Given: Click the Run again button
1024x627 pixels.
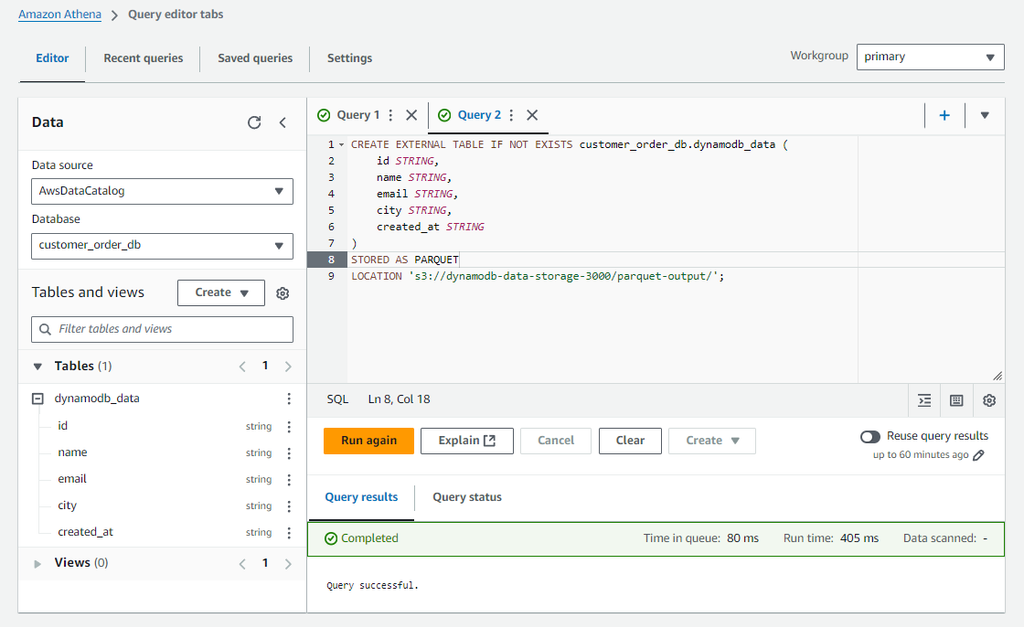Looking at the screenshot, I should point(368,440).
